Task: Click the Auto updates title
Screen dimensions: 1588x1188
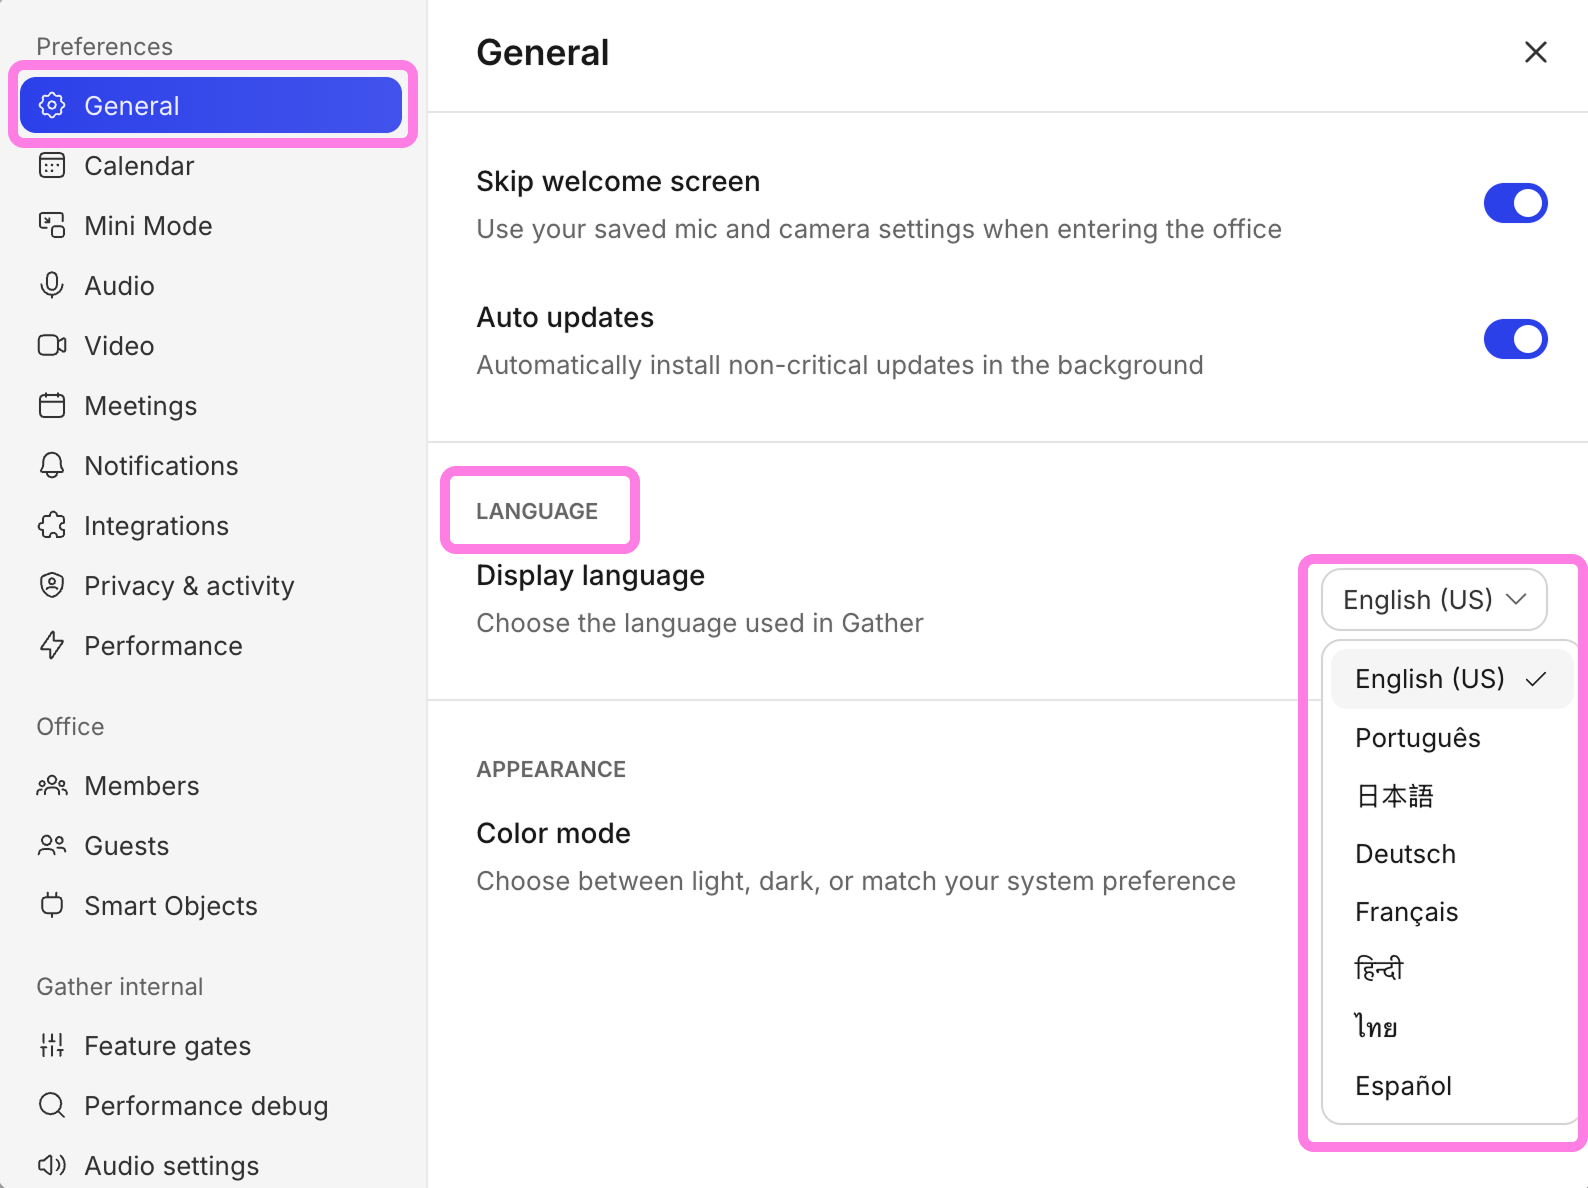Action: 565,317
